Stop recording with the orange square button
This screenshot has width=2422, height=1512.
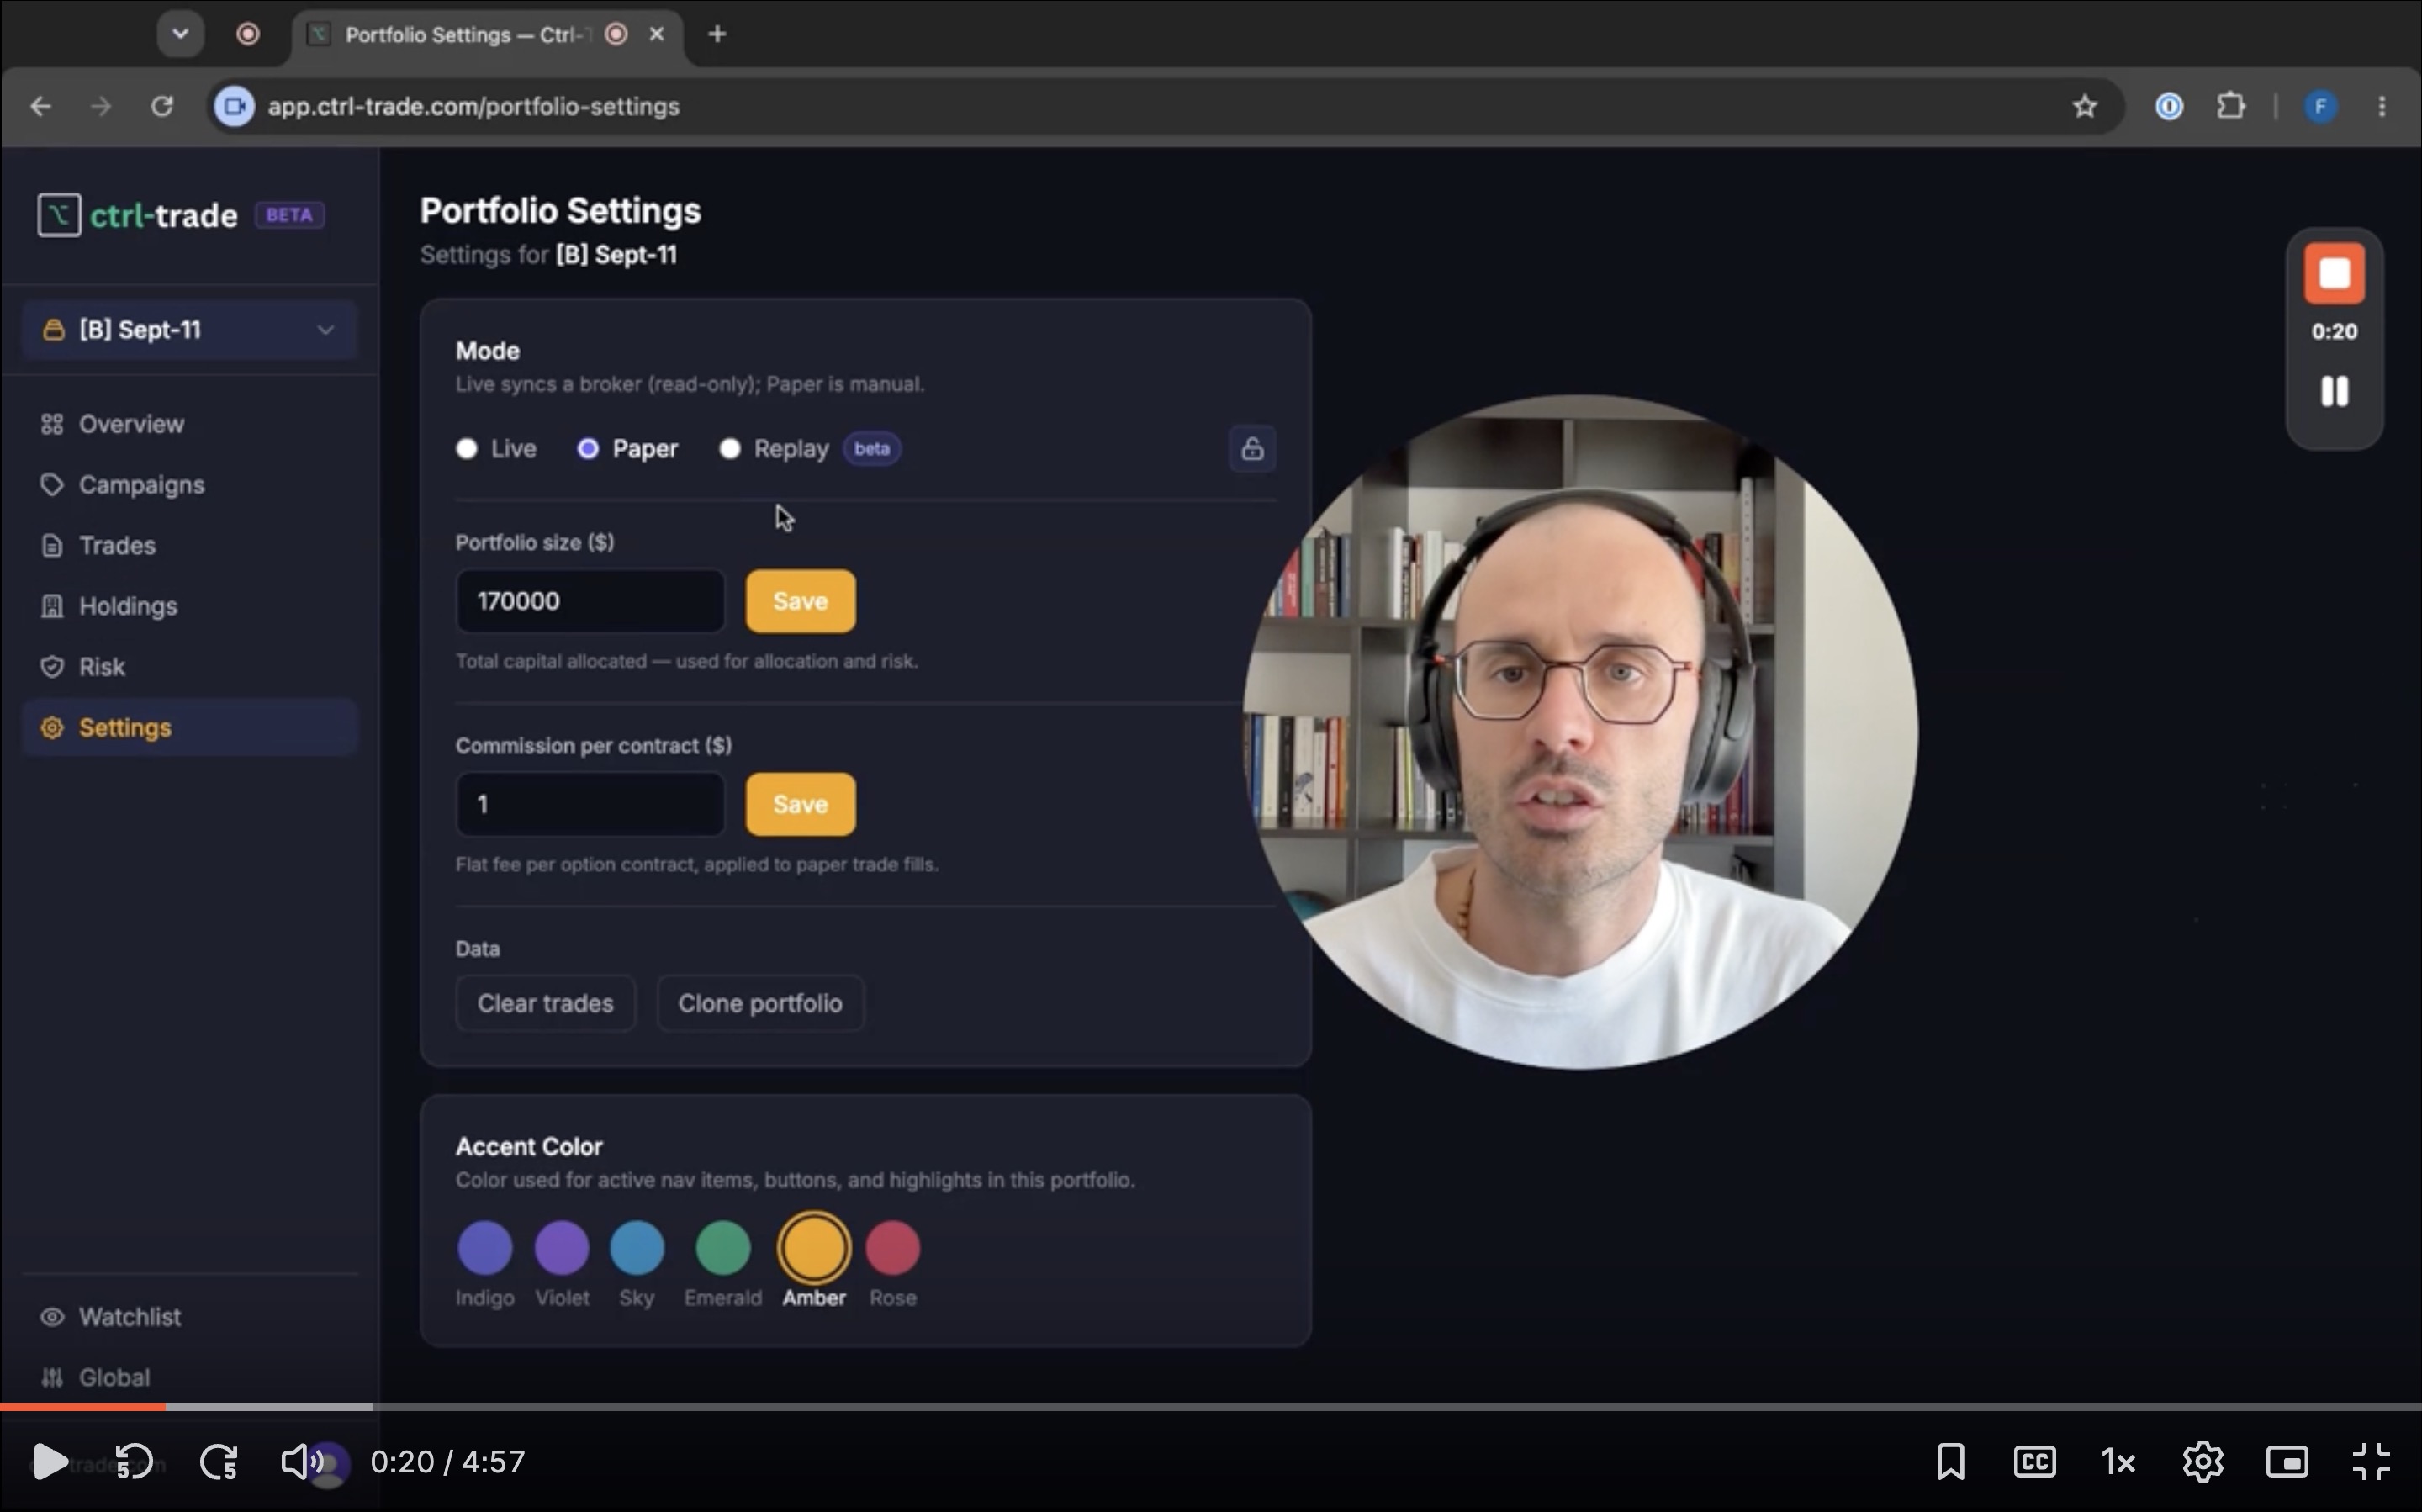click(2334, 273)
